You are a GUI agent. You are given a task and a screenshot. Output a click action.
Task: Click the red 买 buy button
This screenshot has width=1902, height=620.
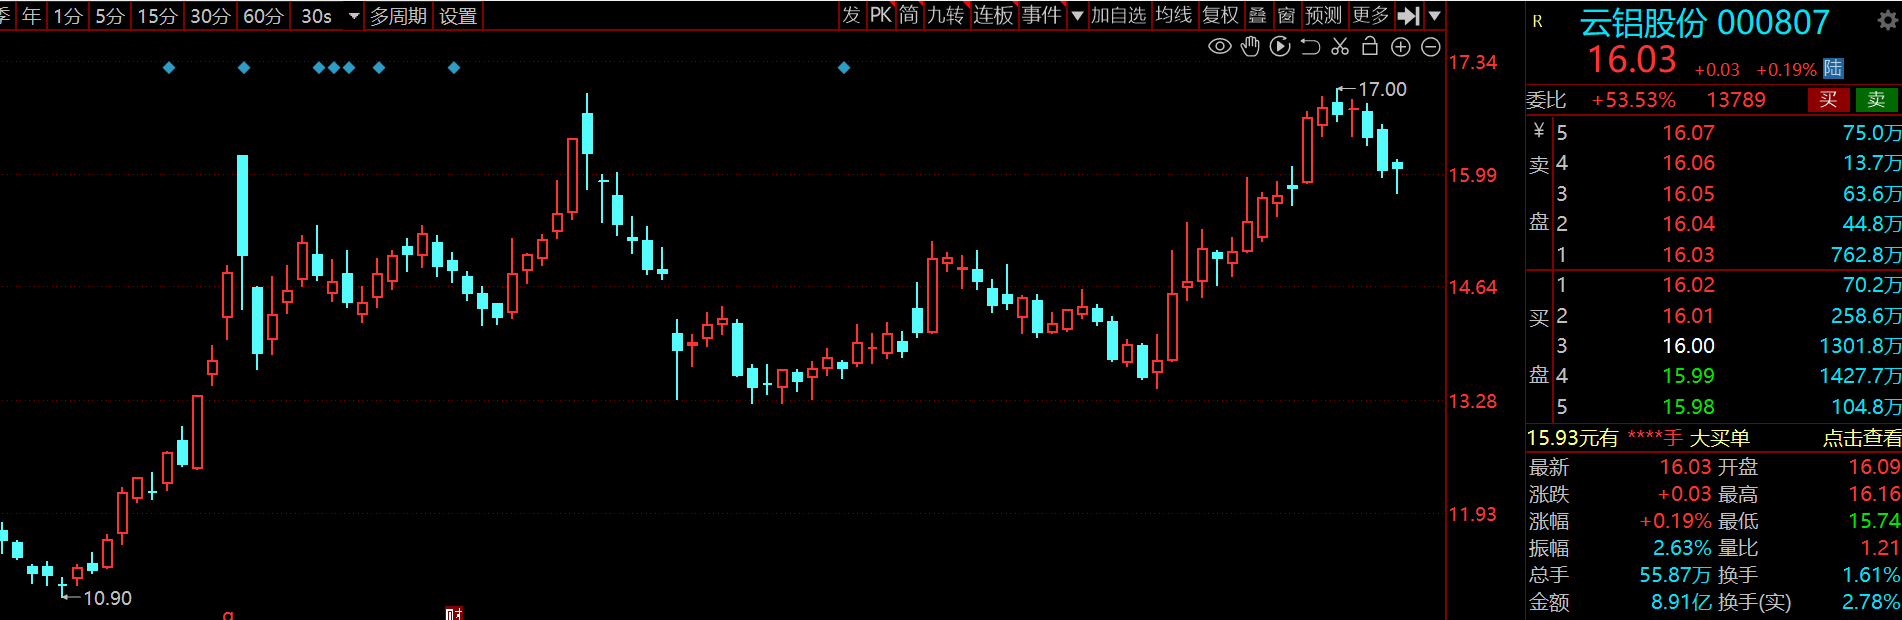(x=1828, y=99)
